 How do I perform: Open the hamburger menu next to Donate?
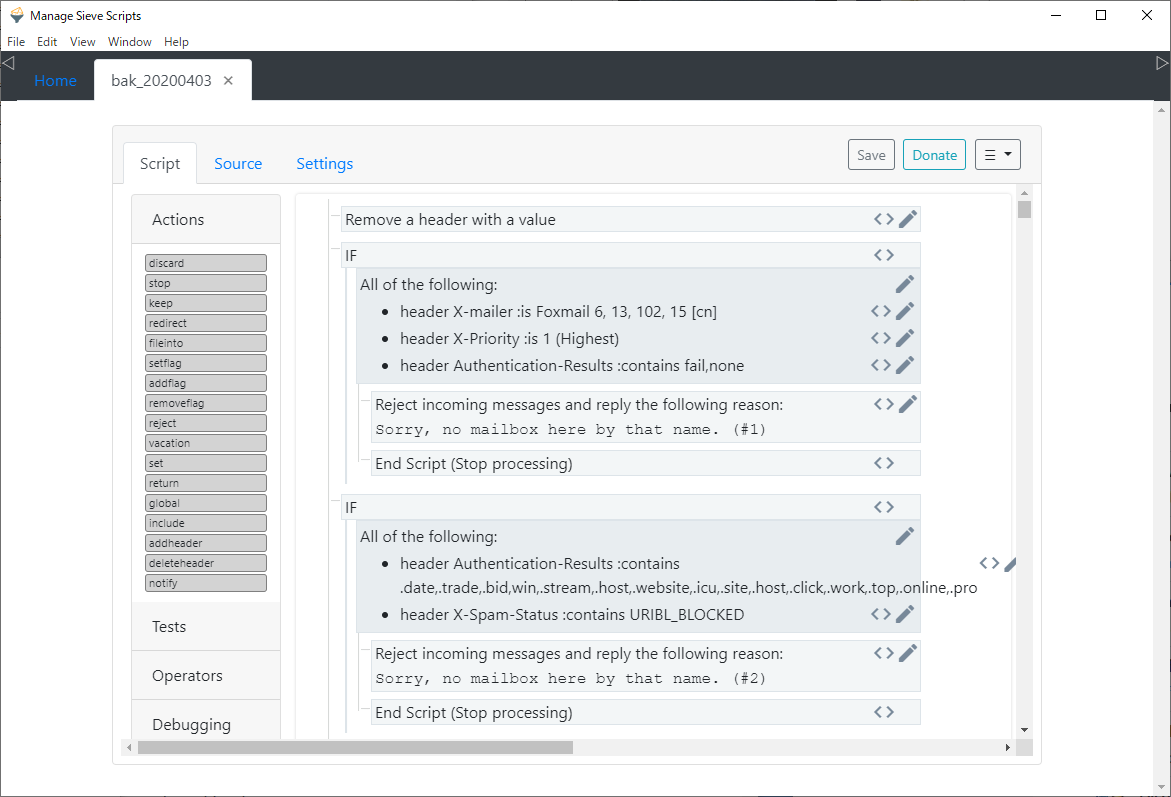coord(997,154)
